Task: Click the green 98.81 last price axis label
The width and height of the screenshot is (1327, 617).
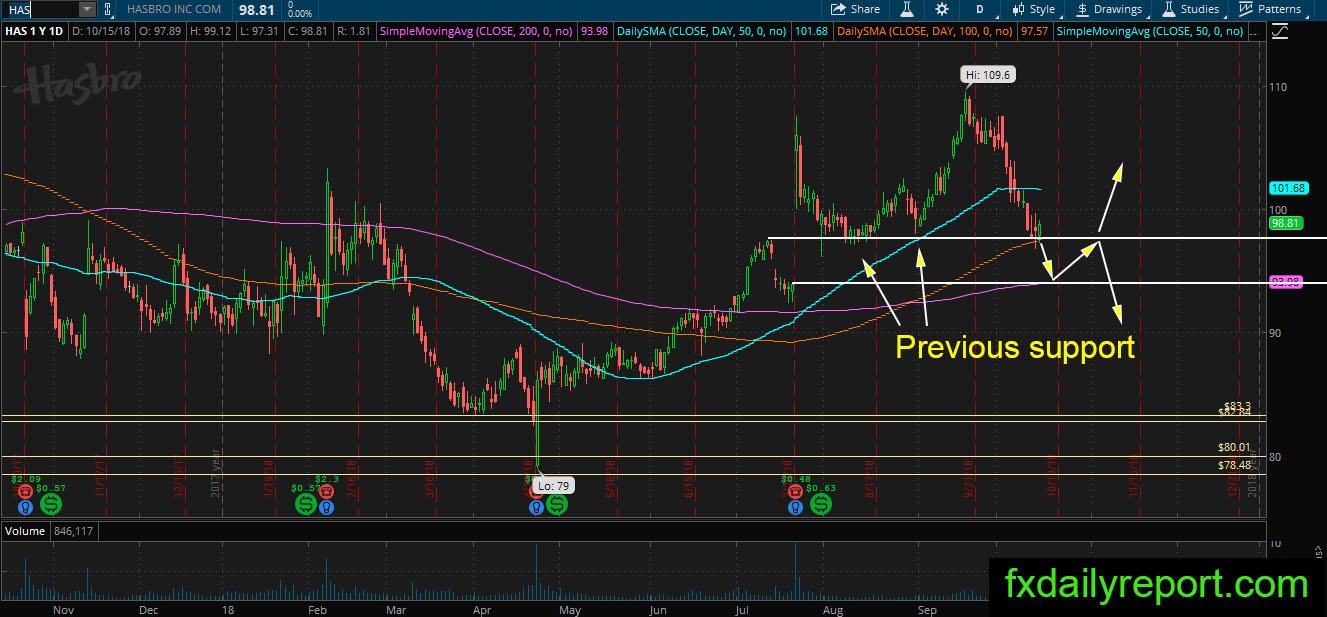Action: click(1285, 224)
